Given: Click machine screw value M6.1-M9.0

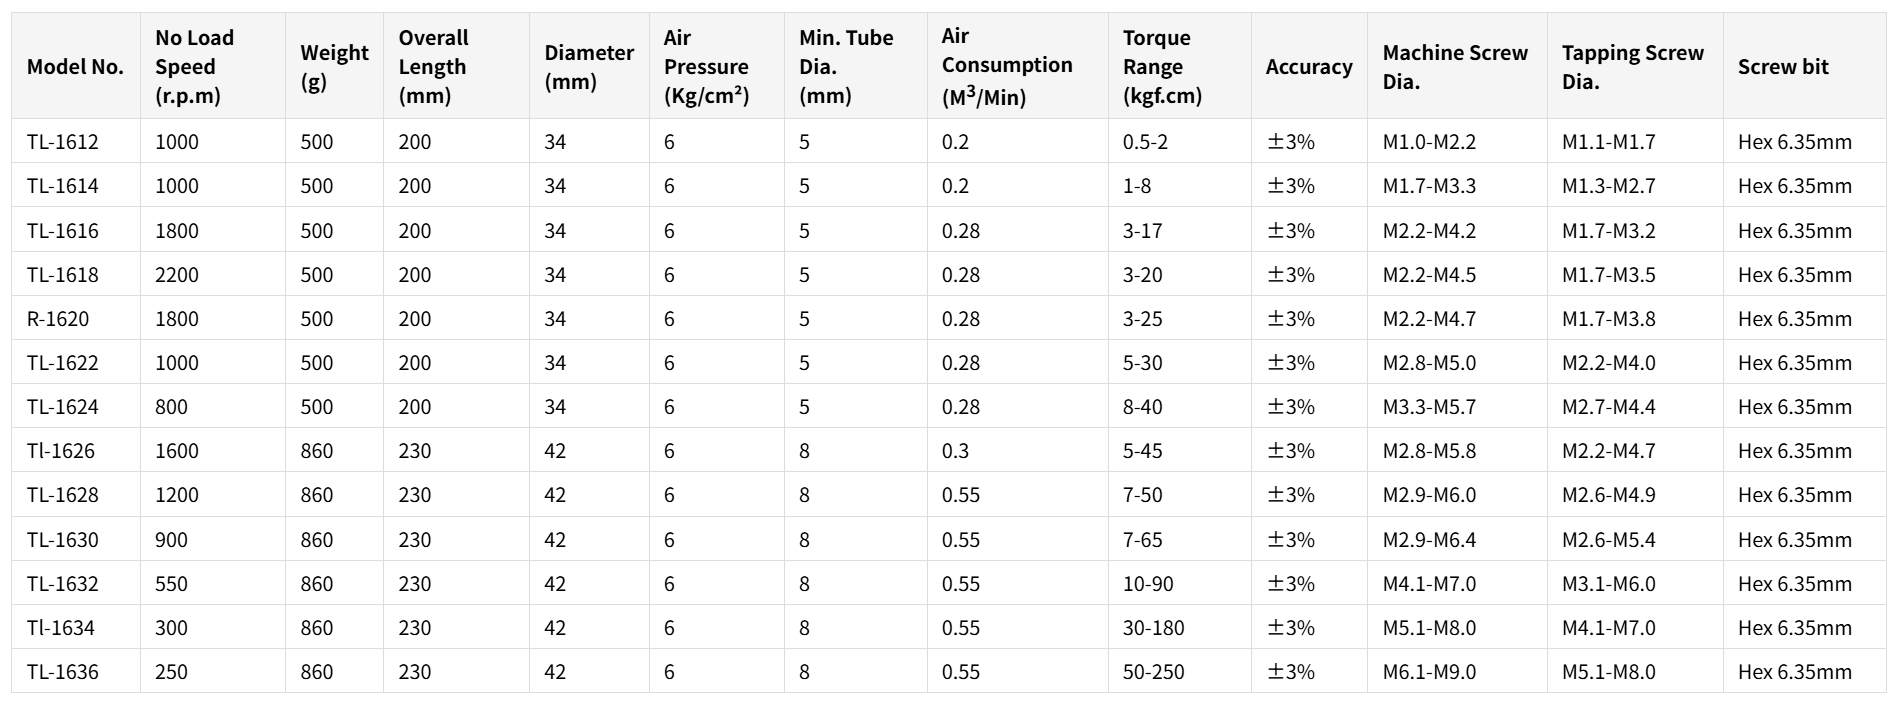Looking at the screenshot, I should pos(1429,672).
